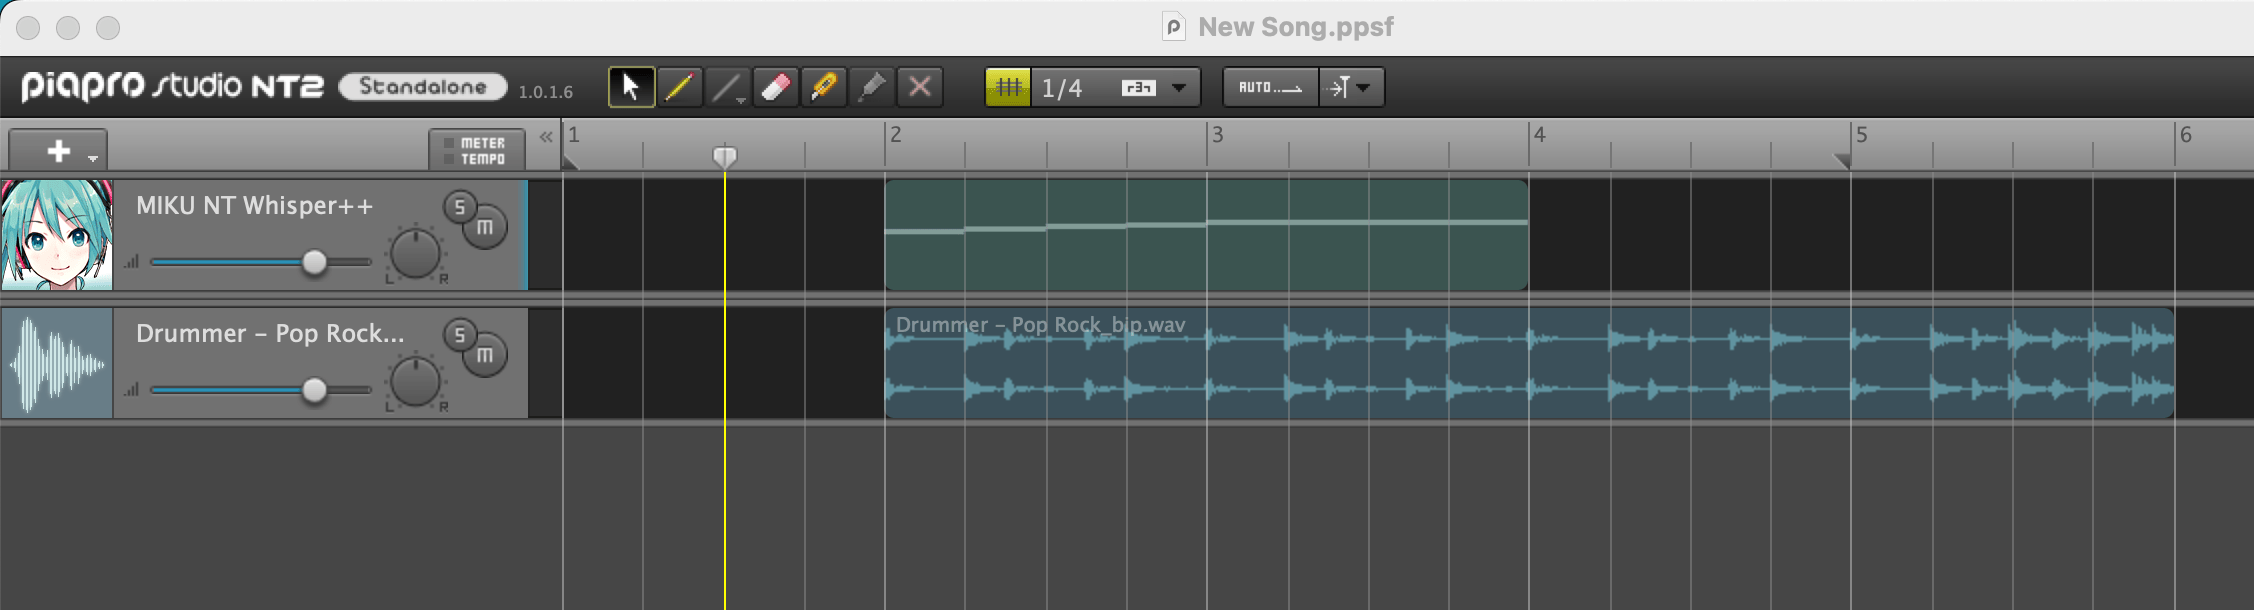Click the Miku character thumbnail
Viewport: 2254px width, 610px height.
[57, 235]
